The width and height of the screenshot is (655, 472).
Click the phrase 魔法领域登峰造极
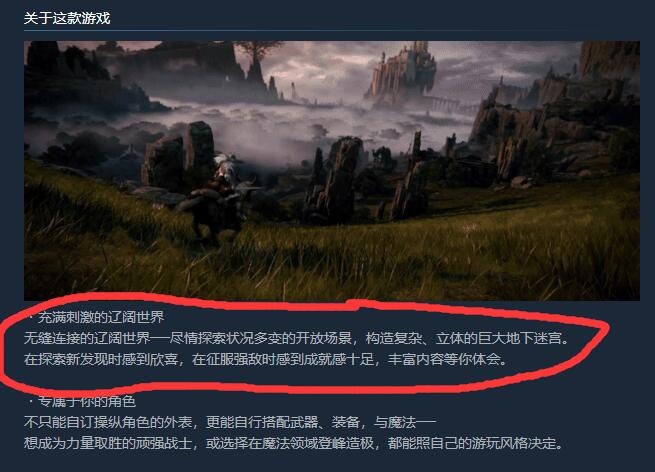pos(317,443)
